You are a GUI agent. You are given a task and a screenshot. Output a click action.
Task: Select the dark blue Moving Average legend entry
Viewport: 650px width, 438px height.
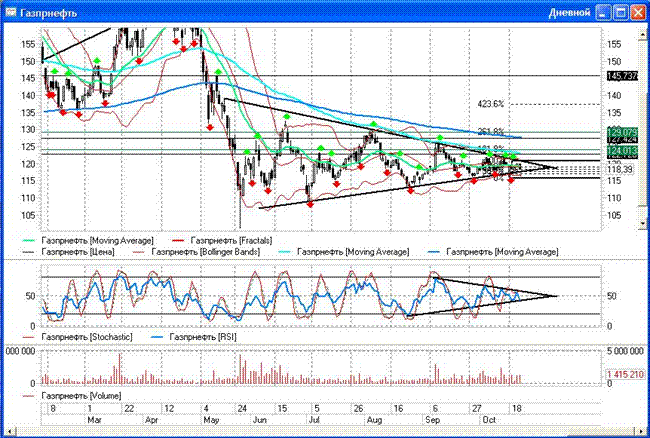[492, 252]
